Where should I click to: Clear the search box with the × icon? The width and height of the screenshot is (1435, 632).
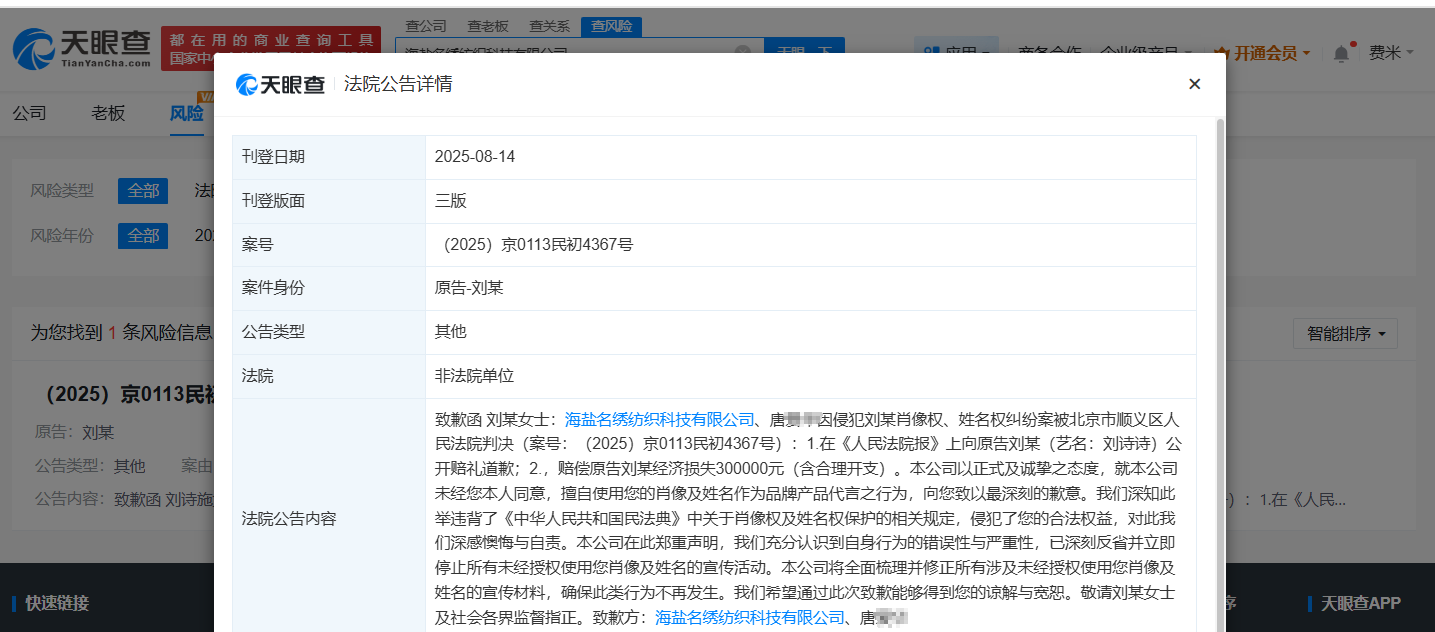(x=742, y=49)
